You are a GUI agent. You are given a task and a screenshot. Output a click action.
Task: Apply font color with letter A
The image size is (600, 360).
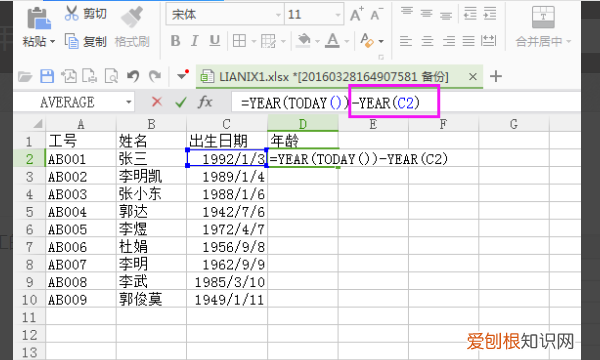point(332,41)
